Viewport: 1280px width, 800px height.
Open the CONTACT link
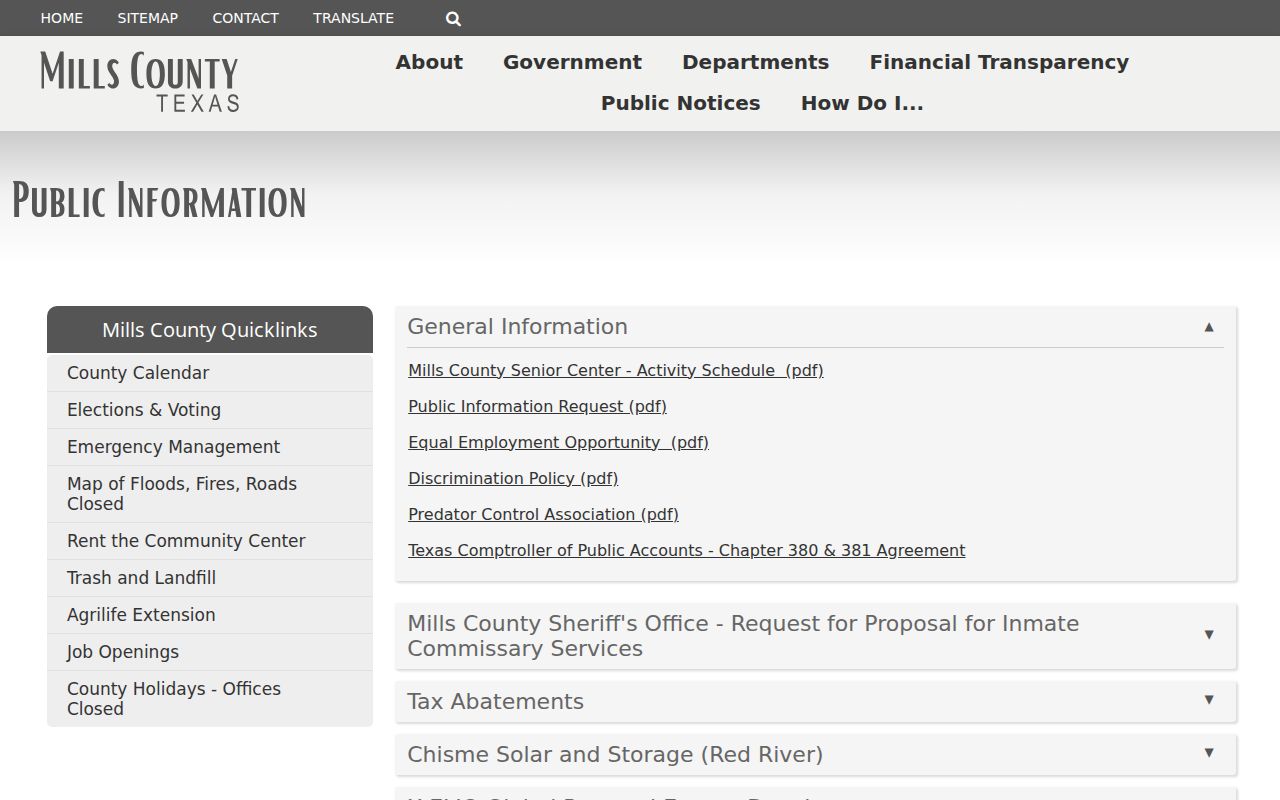click(x=245, y=18)
